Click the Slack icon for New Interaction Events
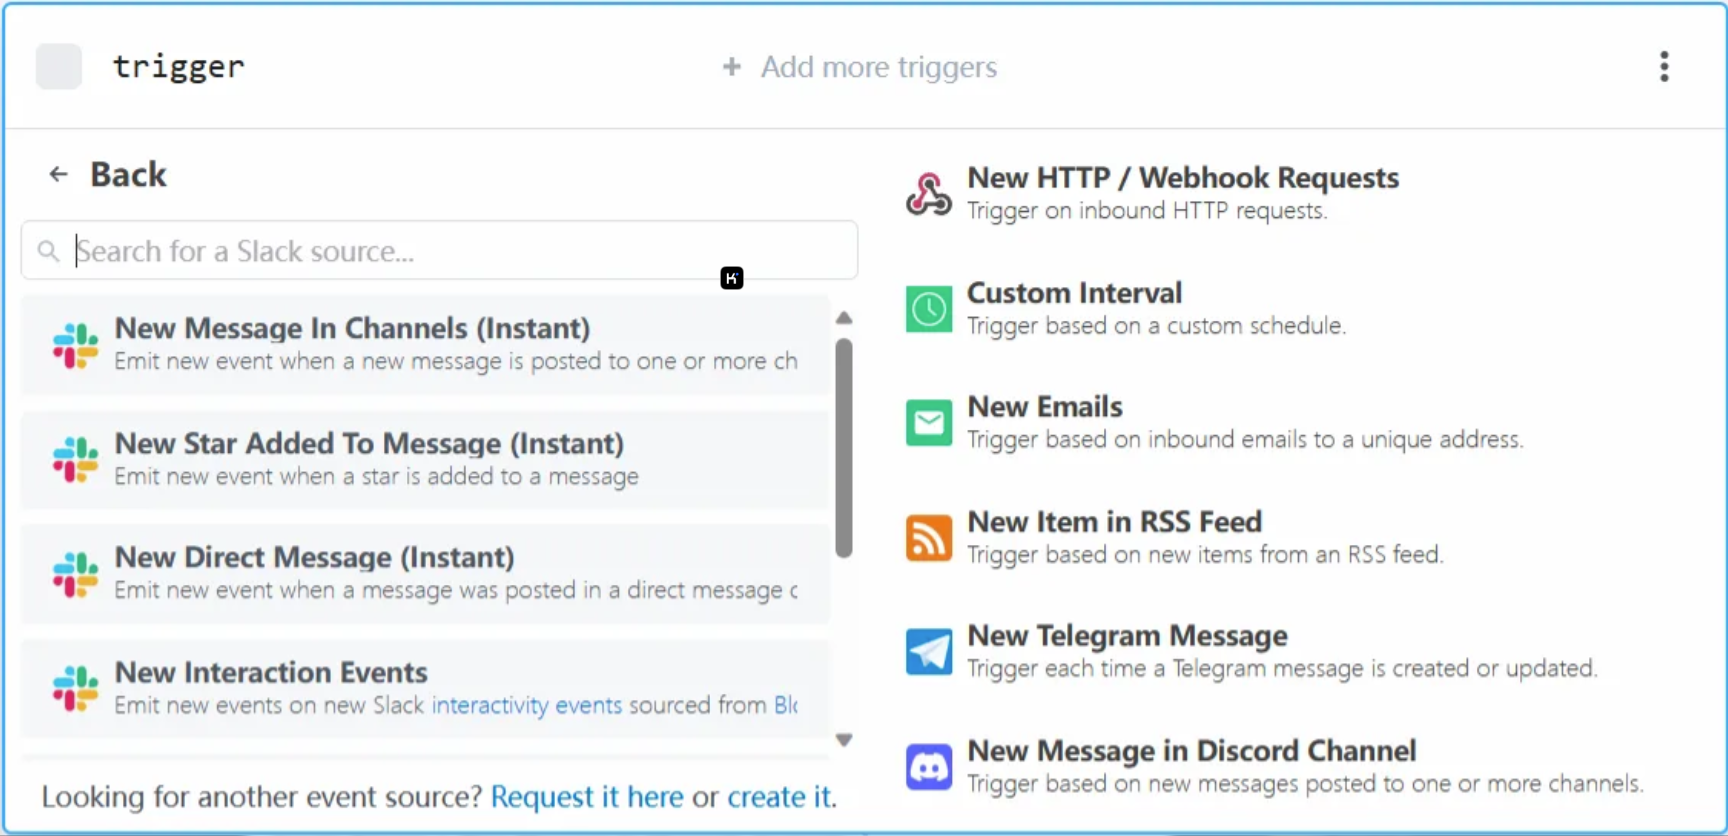 pos(76,690)
